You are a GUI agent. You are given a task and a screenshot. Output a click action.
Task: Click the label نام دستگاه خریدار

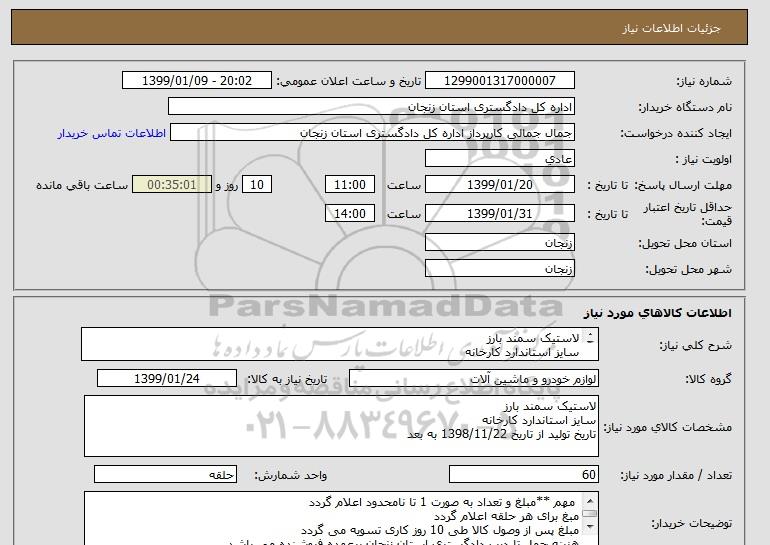tap(685, 108)
